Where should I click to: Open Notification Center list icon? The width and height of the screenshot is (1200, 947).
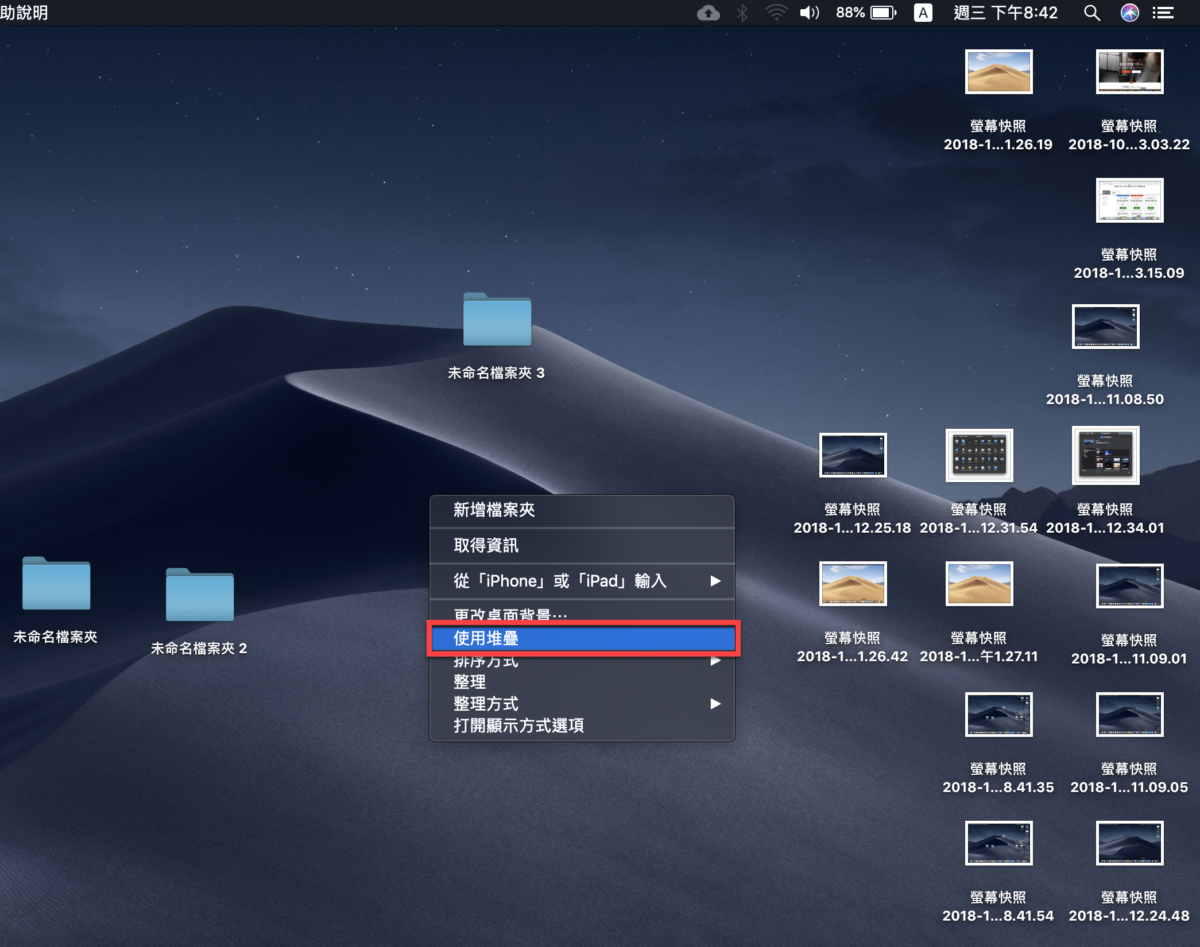click(x=1163, y=13)
